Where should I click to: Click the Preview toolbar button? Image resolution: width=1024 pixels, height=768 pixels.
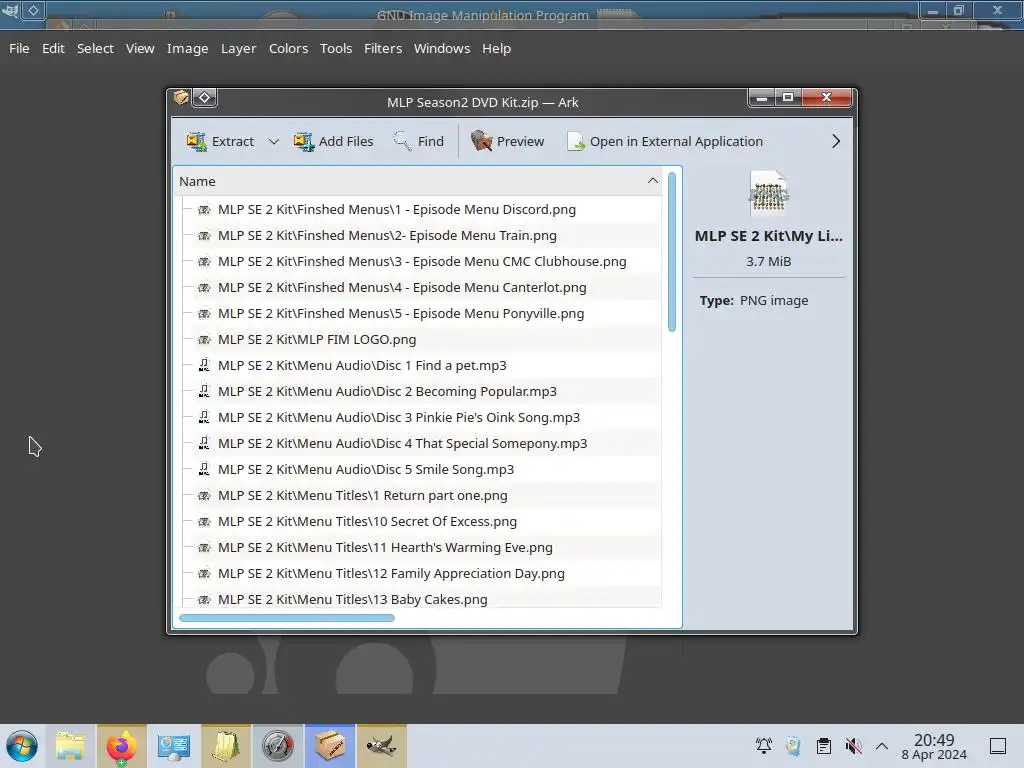point(507,141)
